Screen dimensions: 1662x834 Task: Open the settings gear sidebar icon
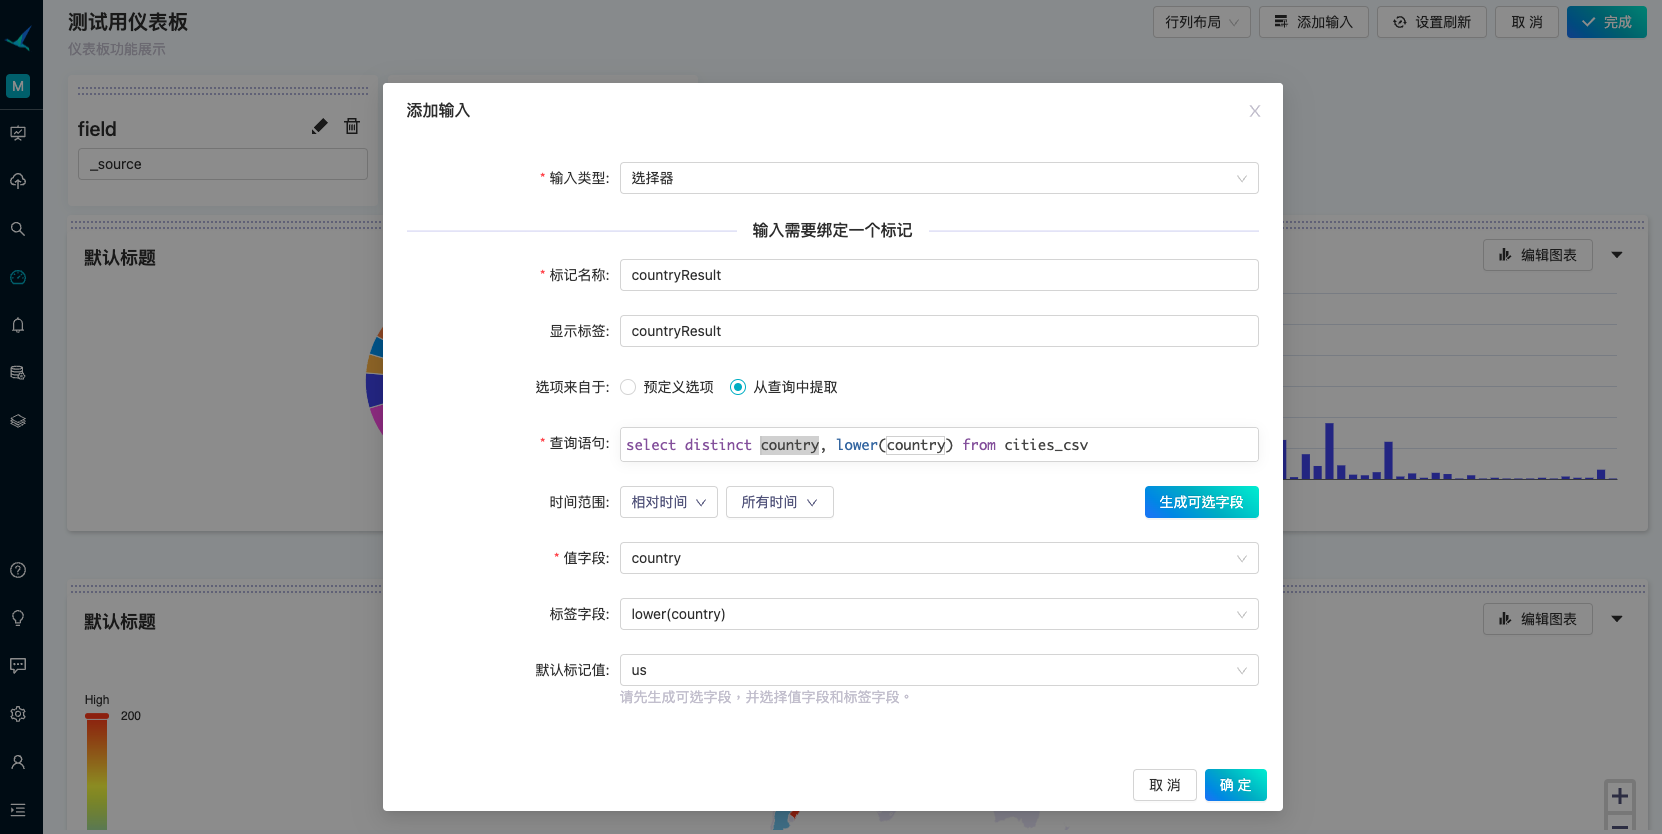(x=18, y=714)
